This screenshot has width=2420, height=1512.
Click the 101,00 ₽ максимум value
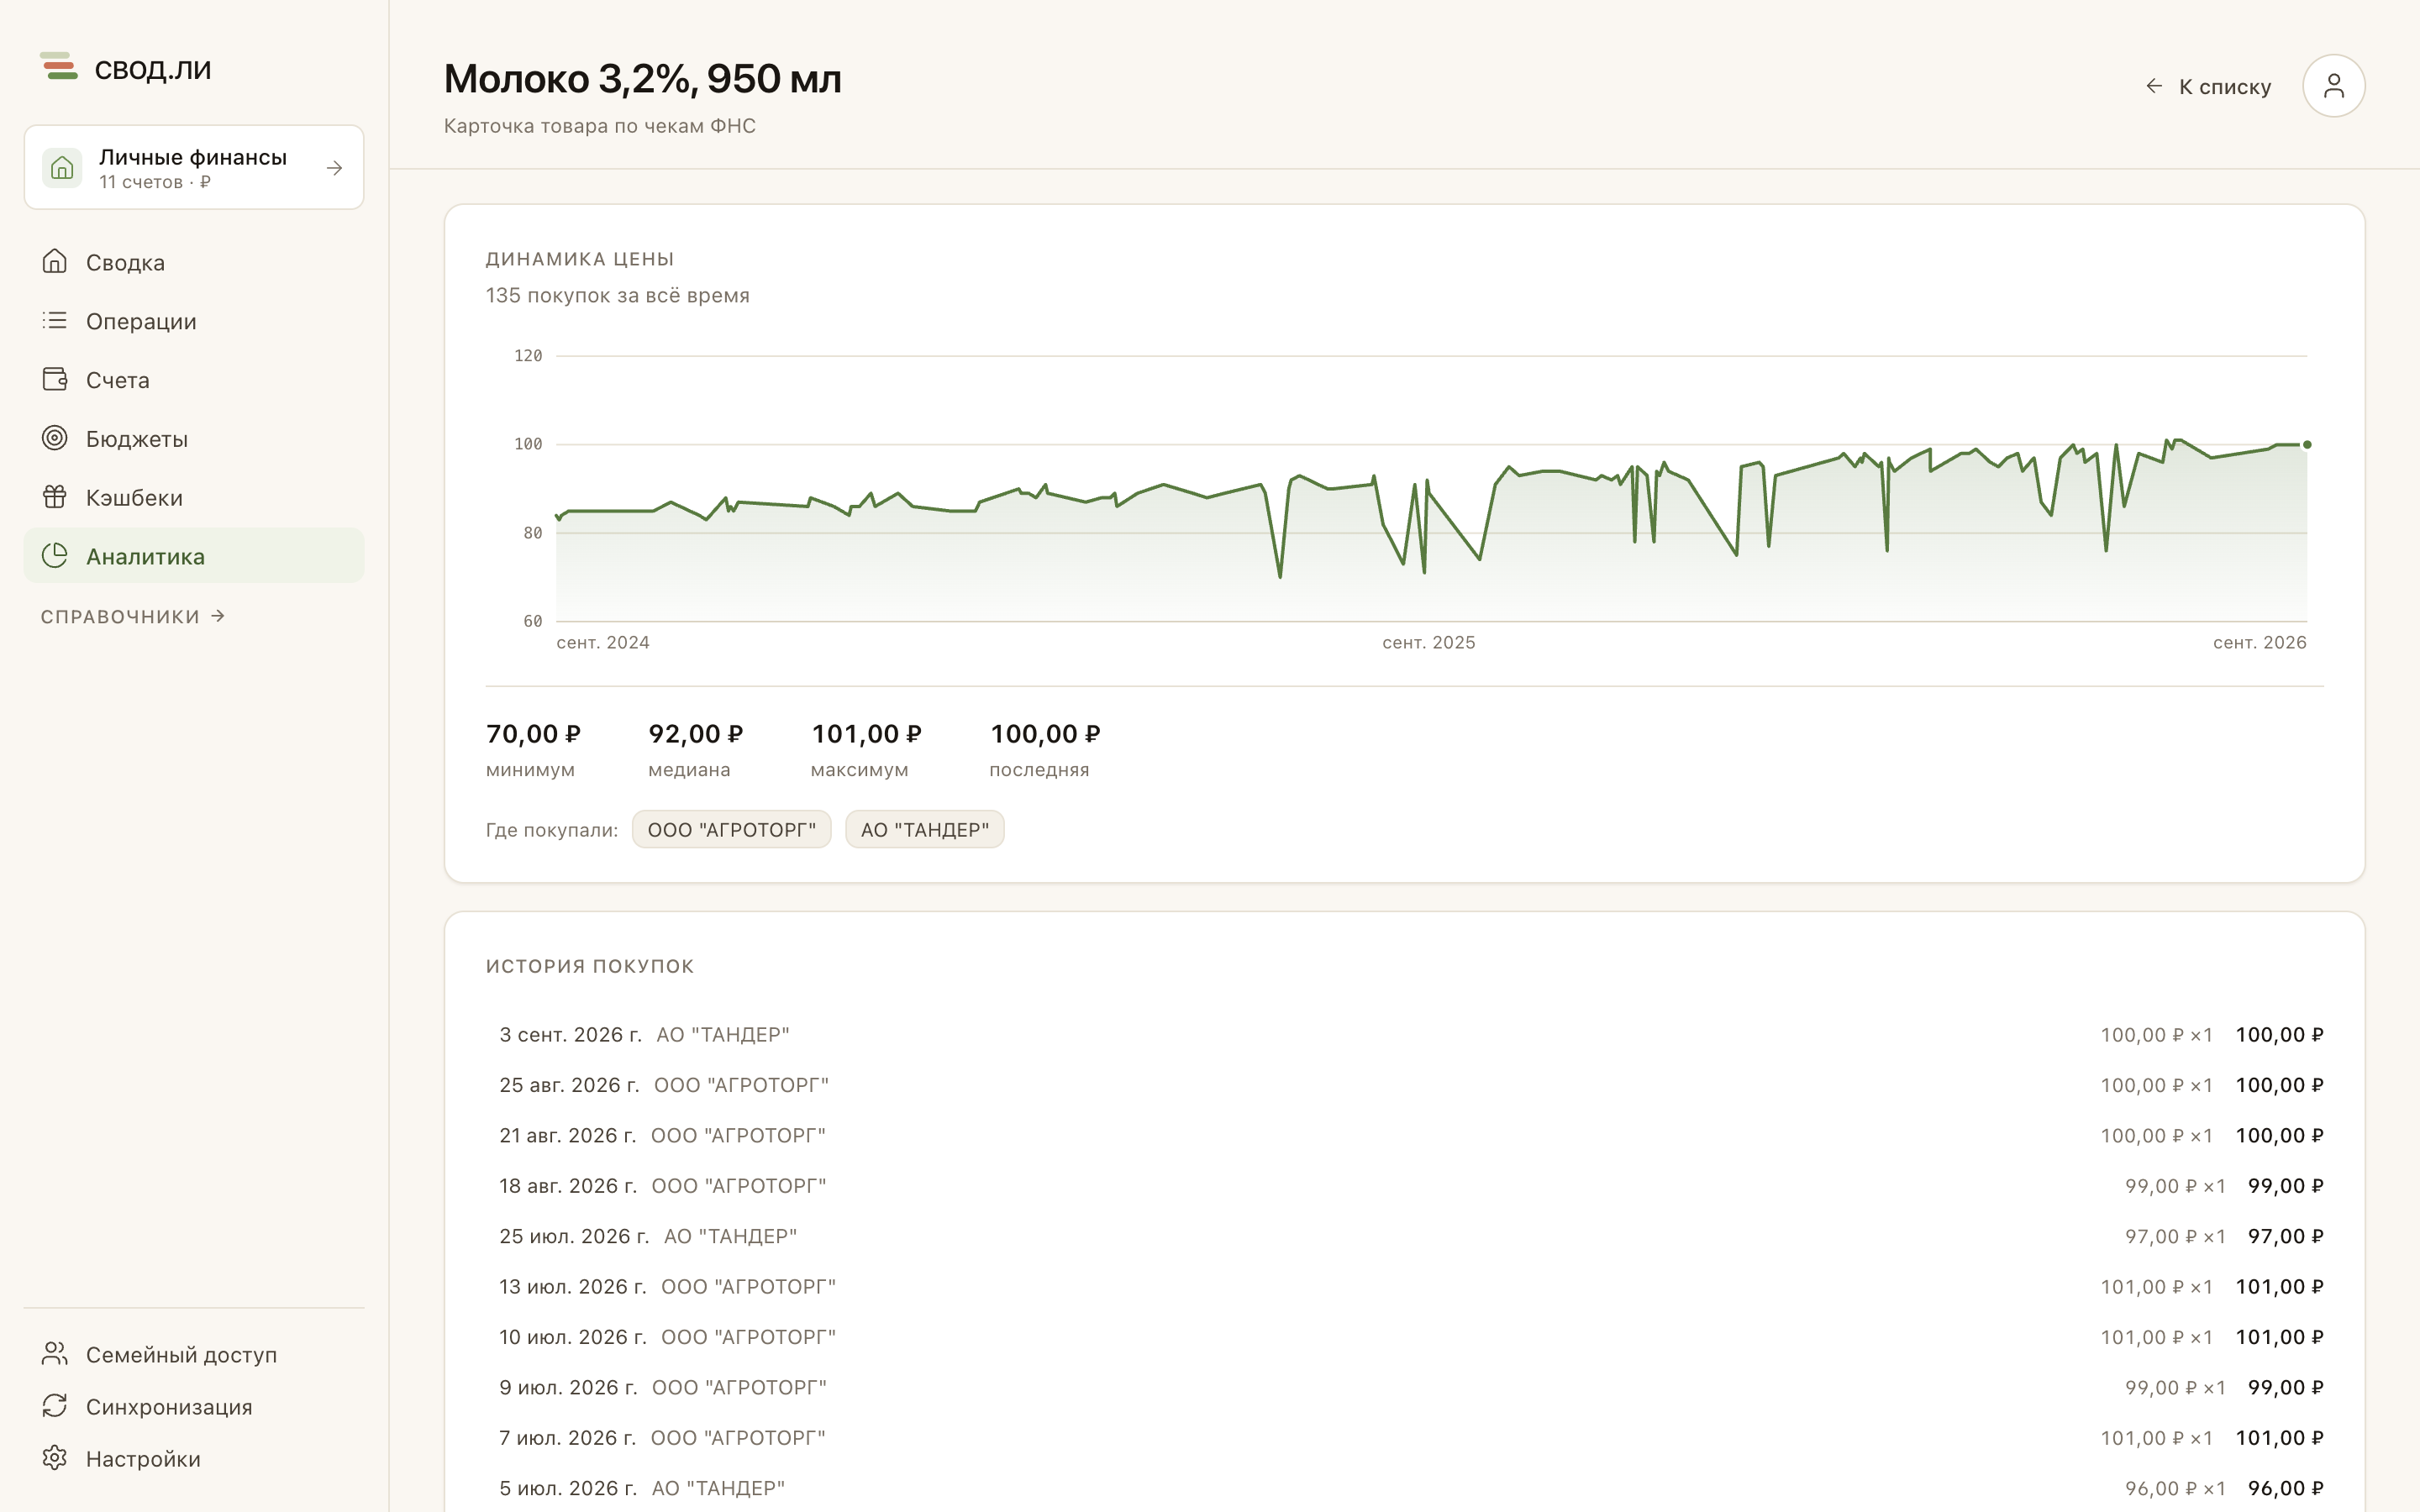[x=866, y=734]
